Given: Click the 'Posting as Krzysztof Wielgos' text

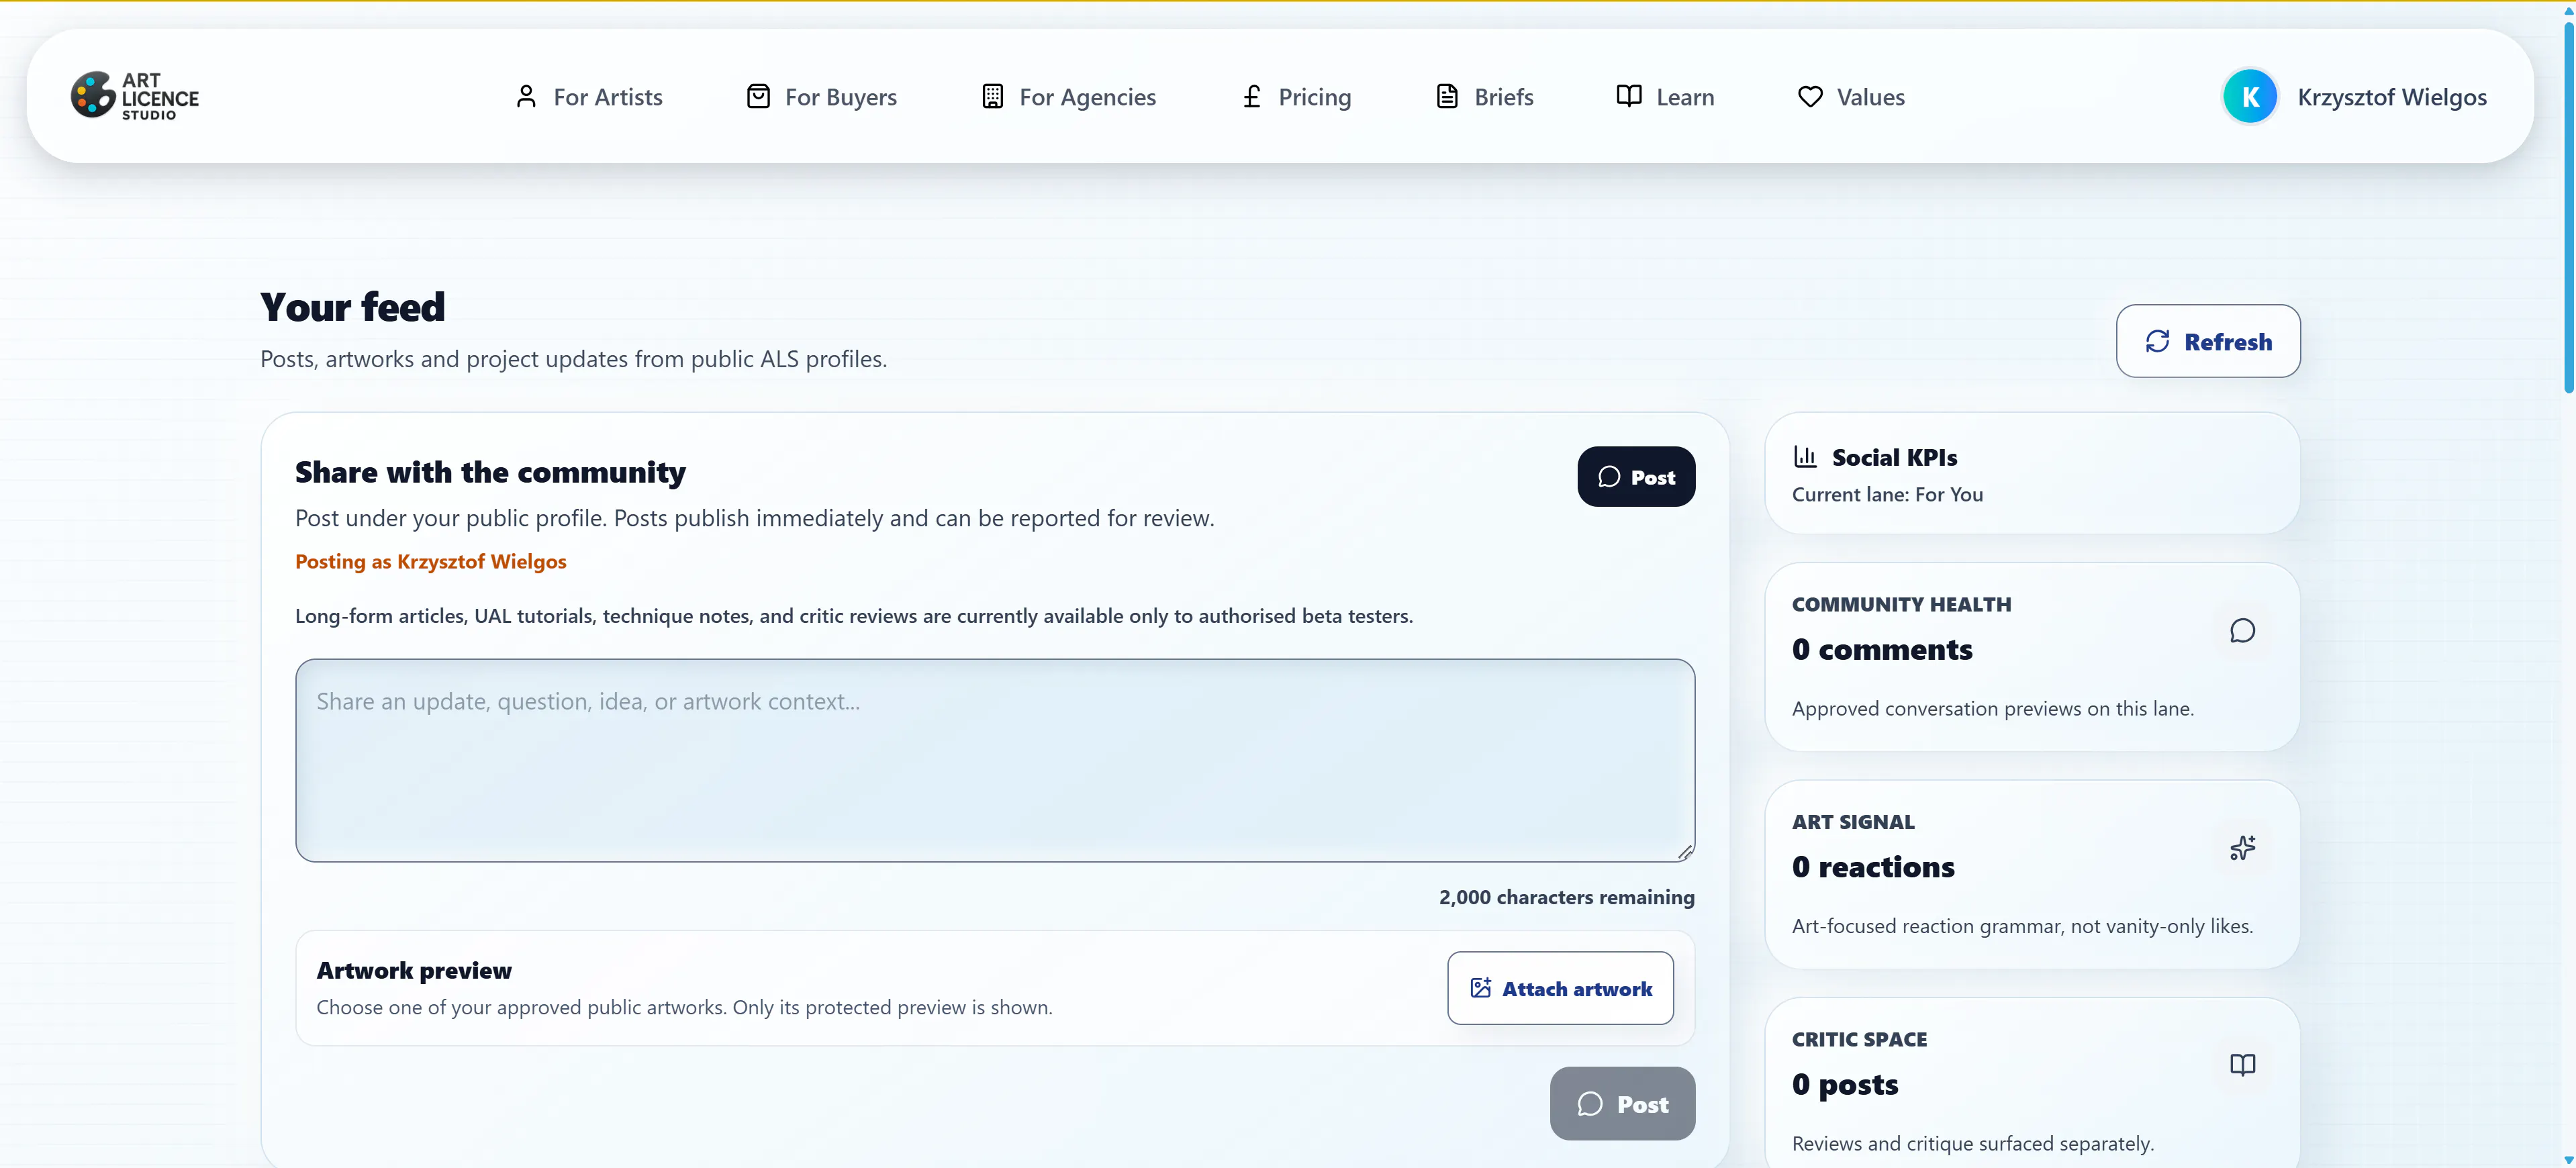Looking at the screenshot, I should tap(430, 561).
